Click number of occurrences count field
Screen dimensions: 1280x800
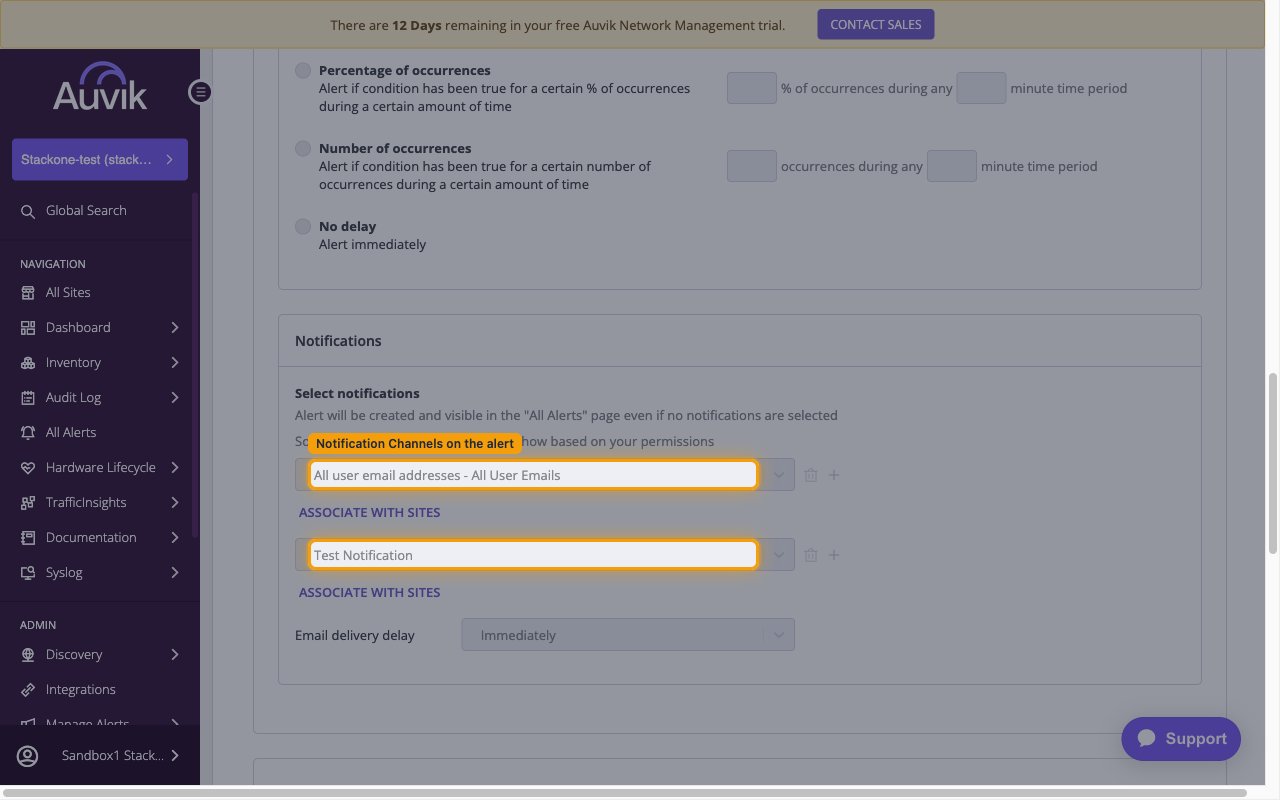click(x=752, y=166)
